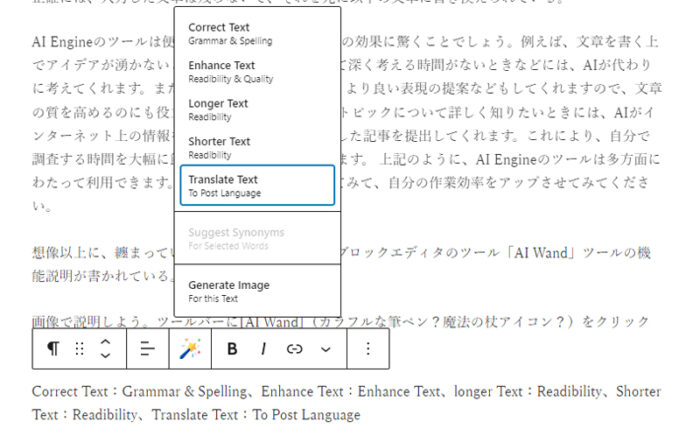Move block down with the down arrow
This screenshot has height=436, width=700.
[x=105, y=356]
